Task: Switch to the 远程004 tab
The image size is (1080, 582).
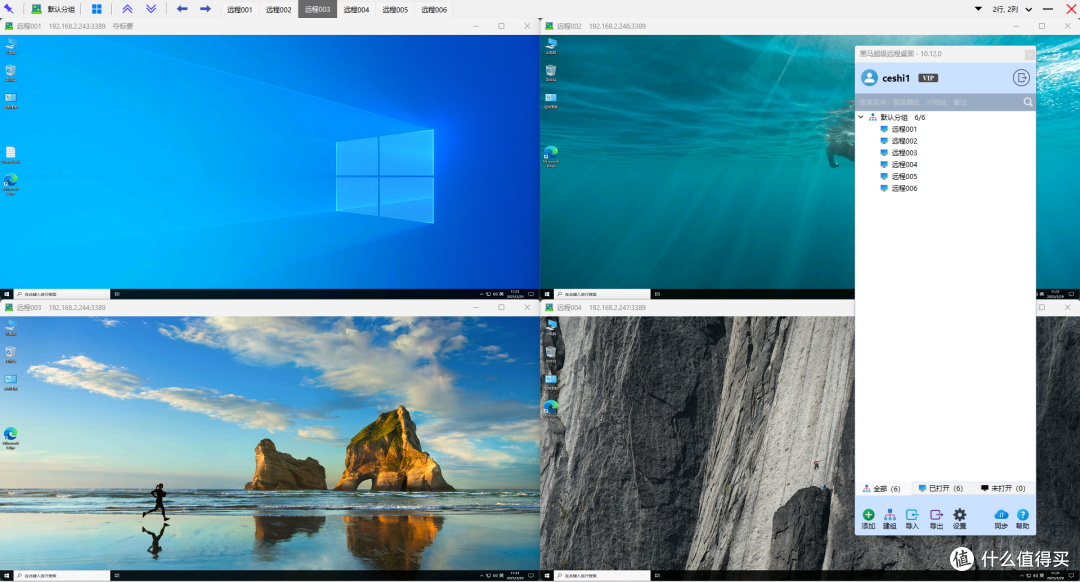Action: tap(356, 10)
